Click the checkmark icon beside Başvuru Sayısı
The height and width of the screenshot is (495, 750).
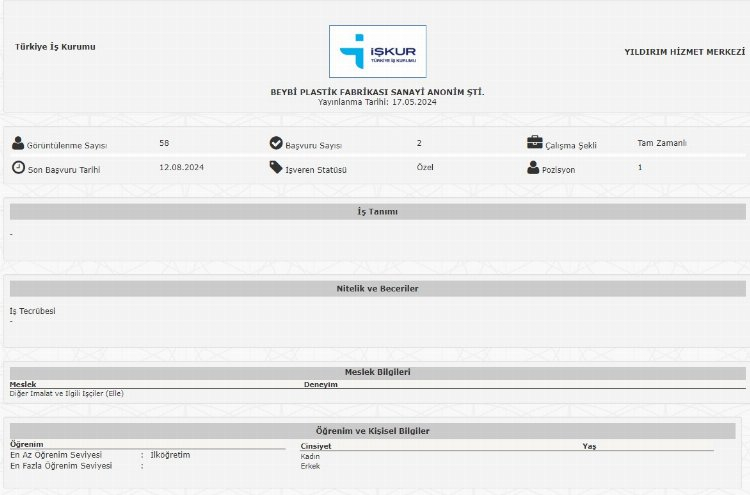(276, 143)
